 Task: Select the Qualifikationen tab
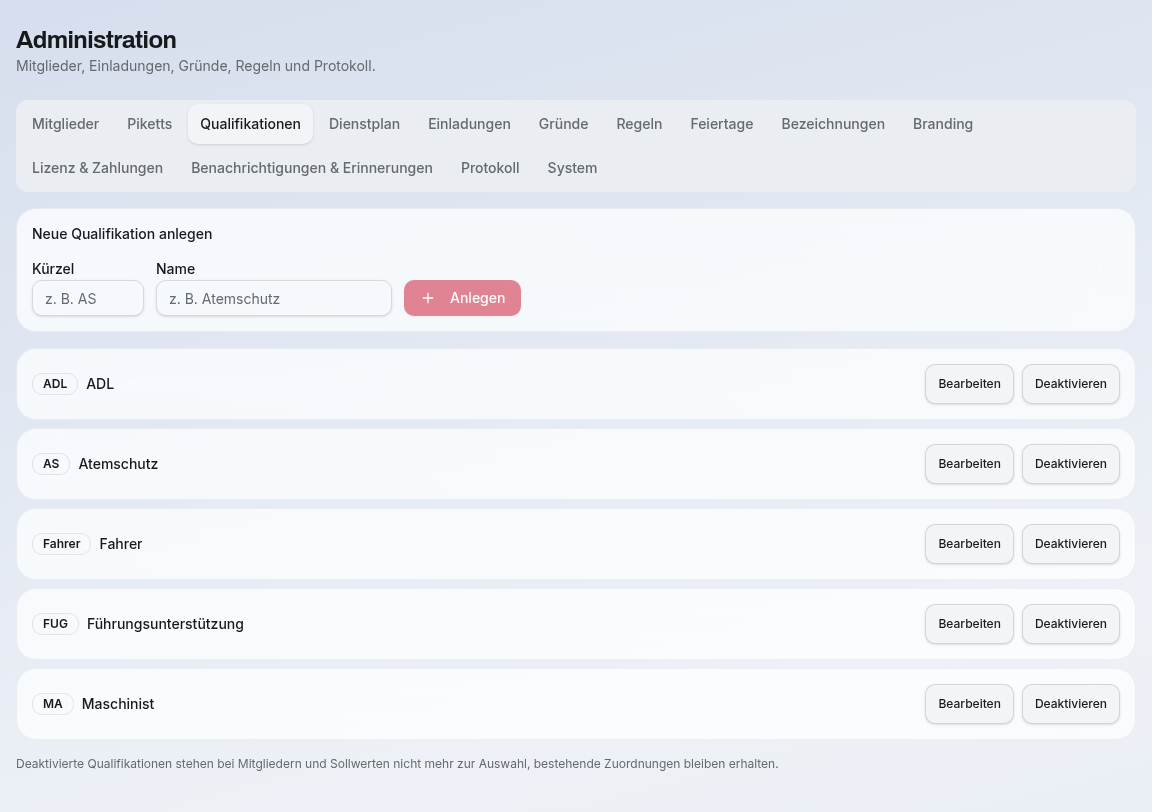[251, 124]
